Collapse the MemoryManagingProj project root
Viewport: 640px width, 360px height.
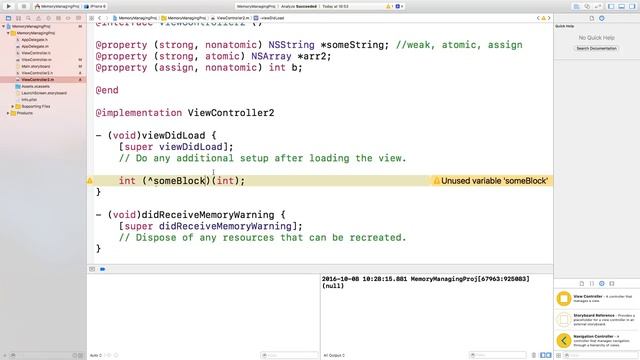point(4,27)
